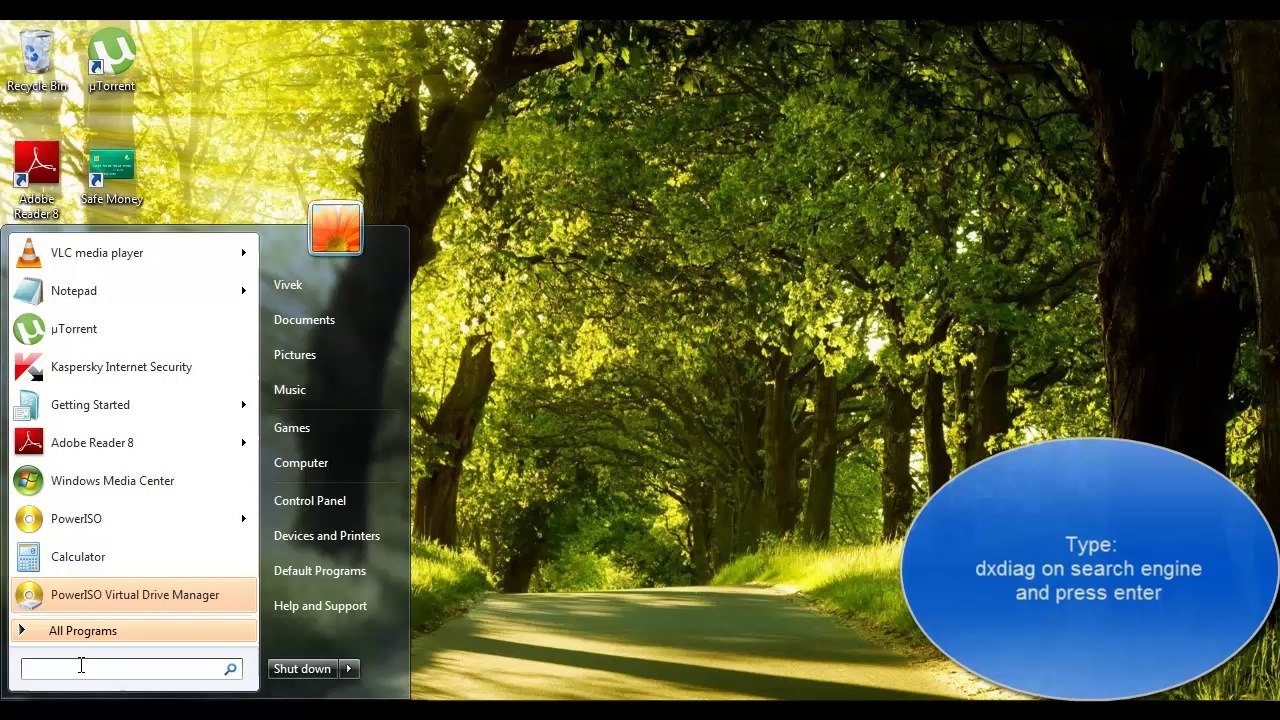1280x720 pixels.
Task: Open Games from Start menu
Action: [x=292, y=428]
